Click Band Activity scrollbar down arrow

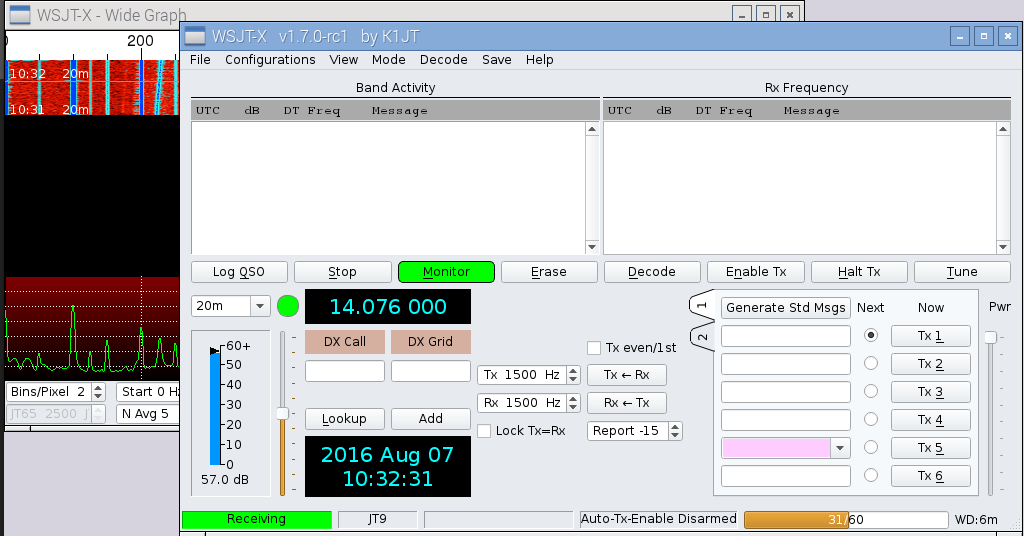point(592,247)
